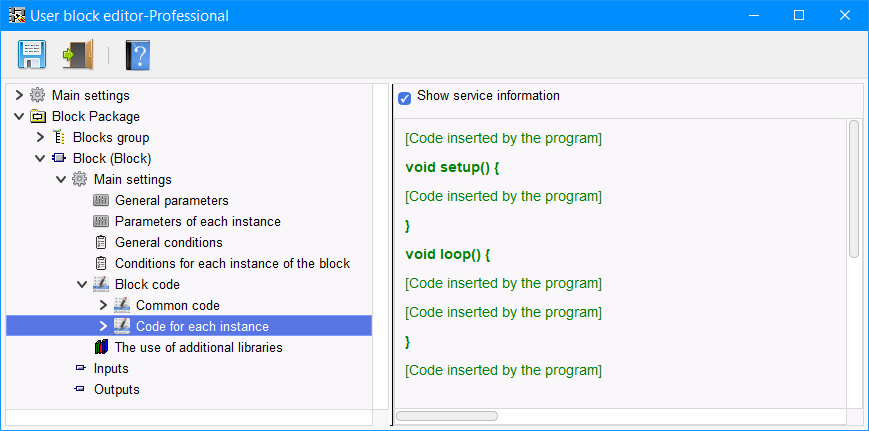Click the Exit door icon

pyautogui.click(x=77, y=54)
